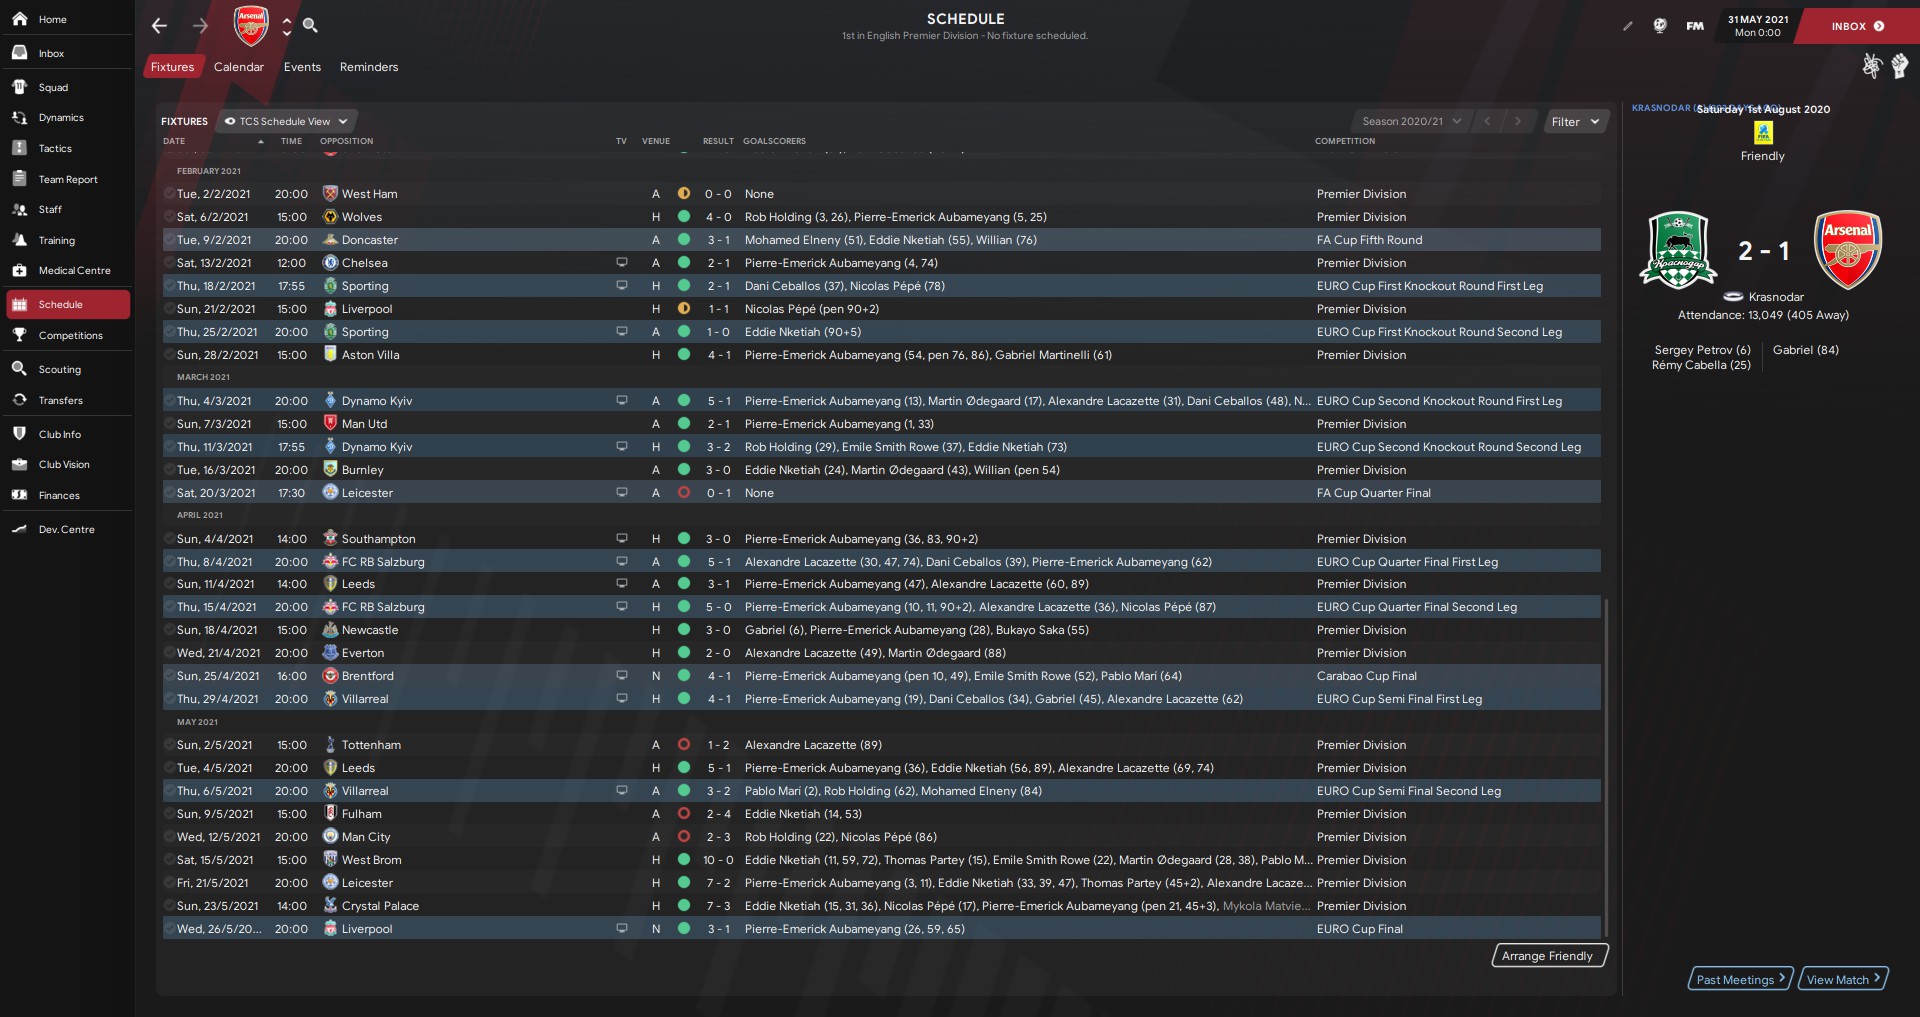Select the Liverpool EURO Cup Final row checkbox

169,929
